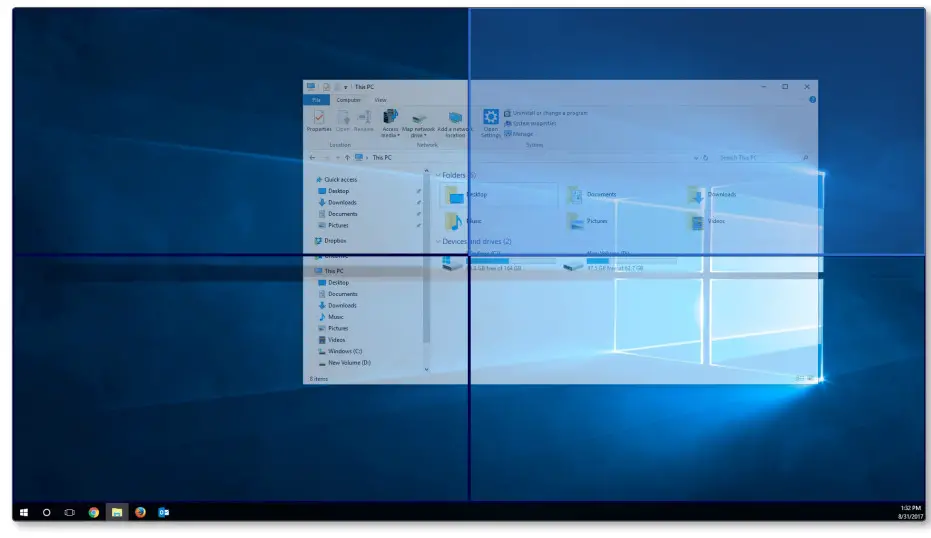Select the Windows (C:) drive icon
This screenshot has width=931, height=538.
452,262
